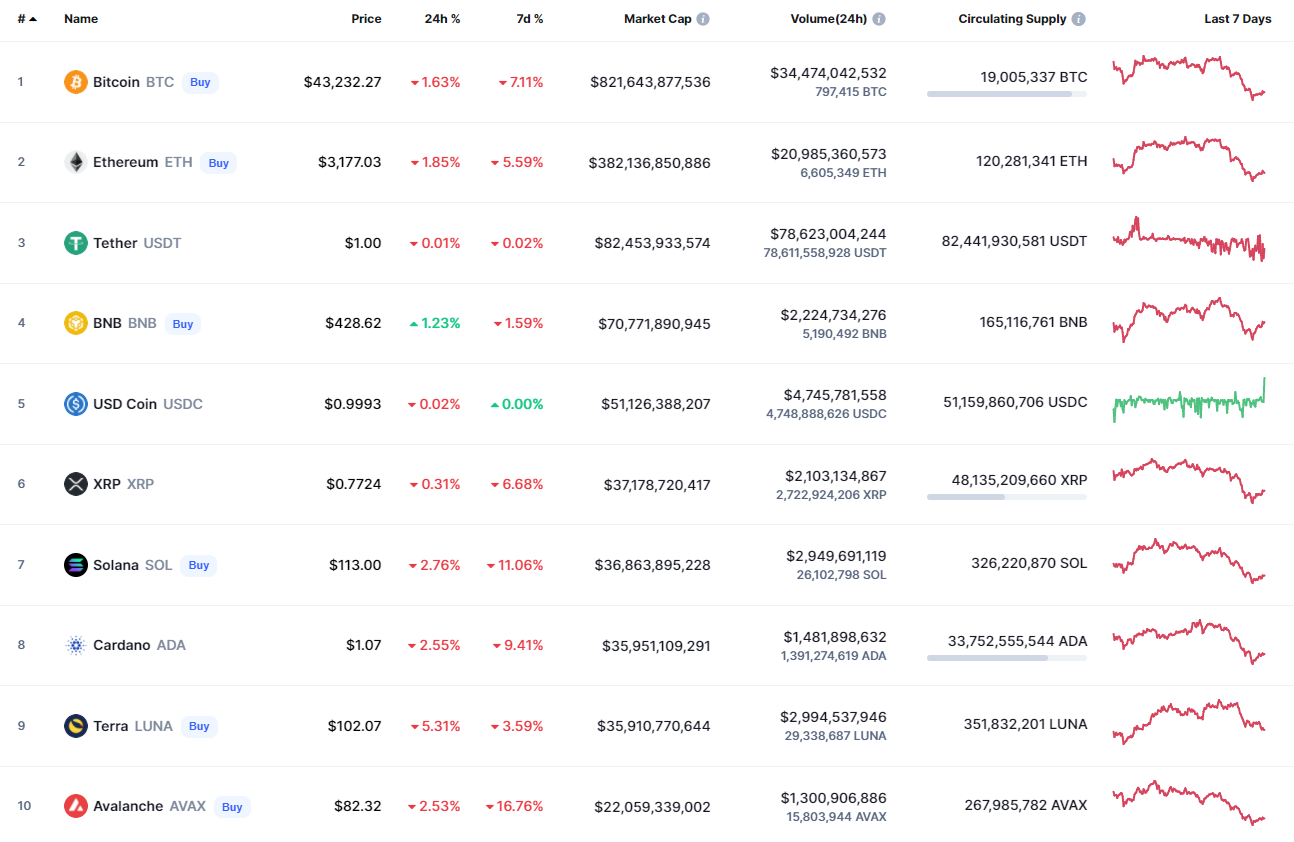Sort the table by Price column
Viewport: 1294px width, 842px height.
366,19
